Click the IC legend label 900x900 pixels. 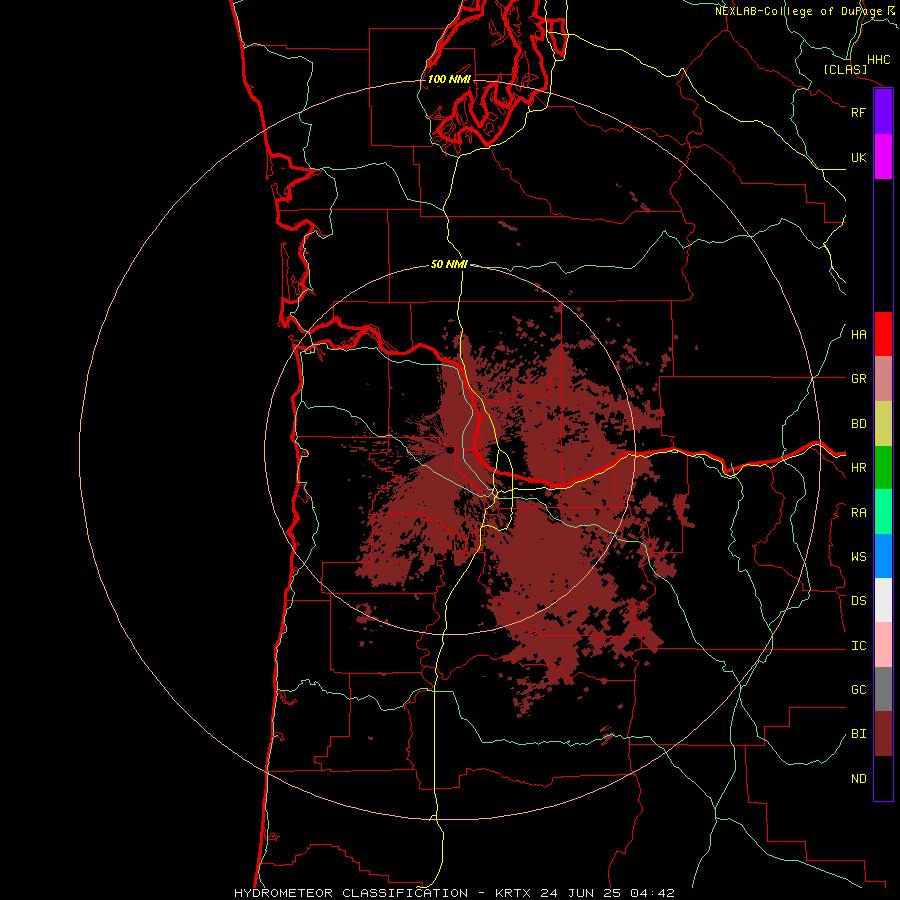point(858,646)
